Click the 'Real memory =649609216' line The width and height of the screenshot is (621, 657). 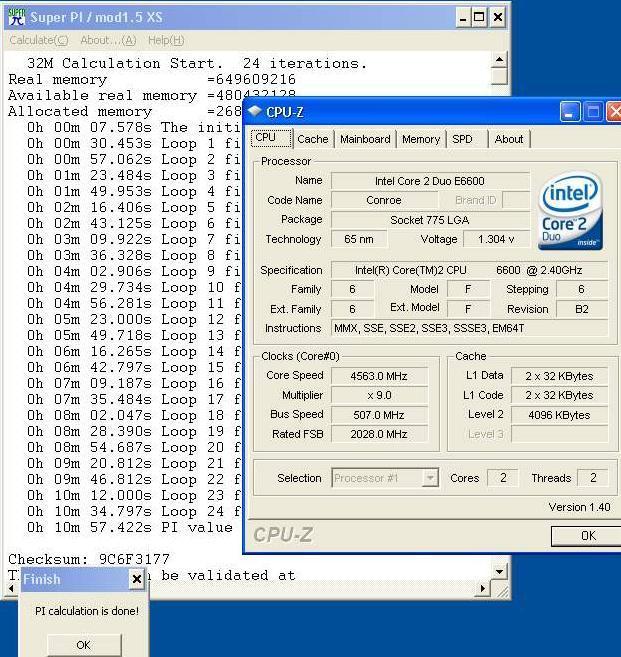pyautogui.click(x=152, y=79)
